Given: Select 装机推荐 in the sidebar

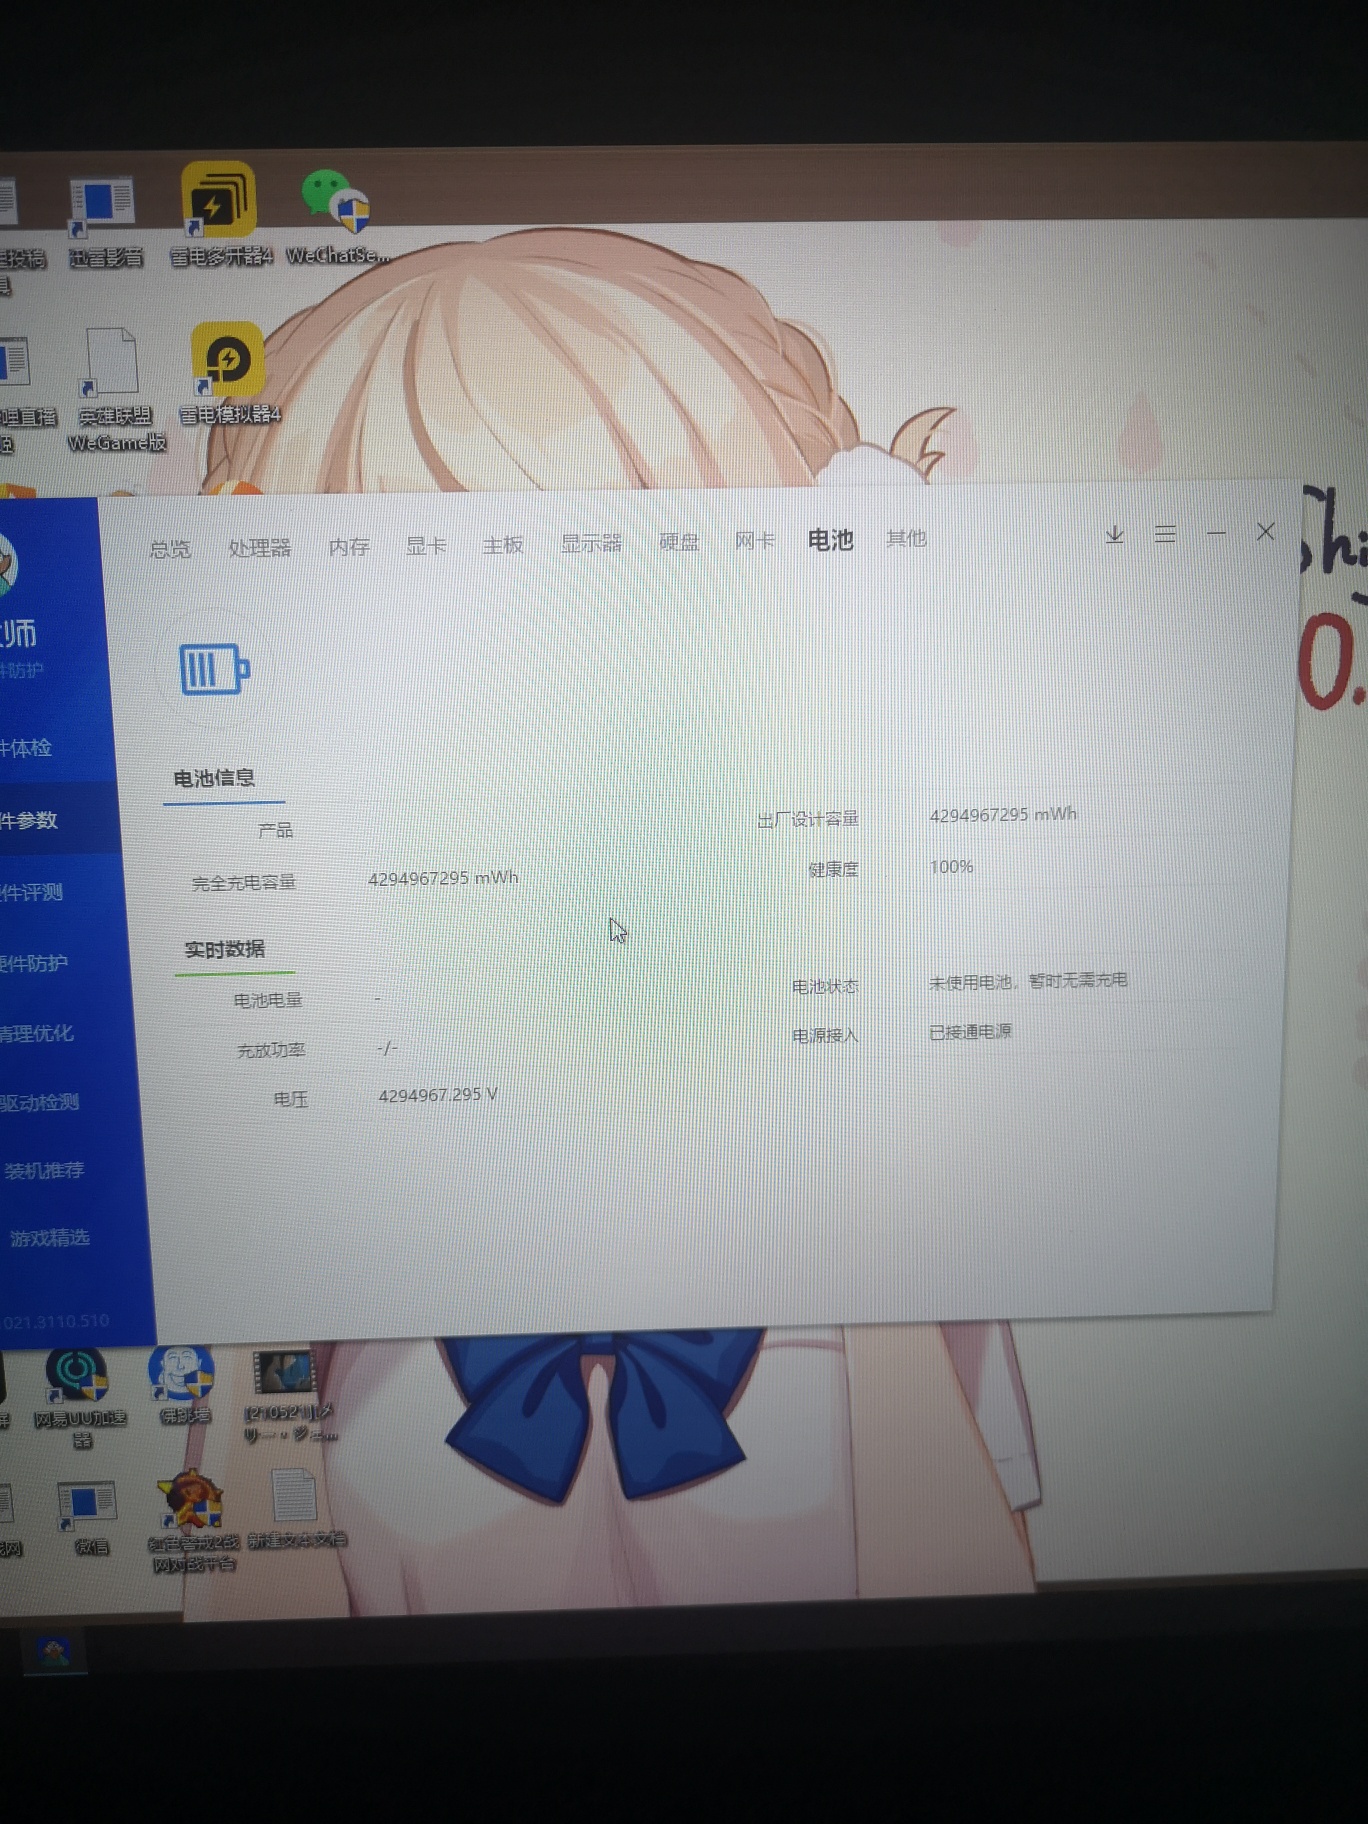Looking at the screenshot, I should [x=45, y=1170].
